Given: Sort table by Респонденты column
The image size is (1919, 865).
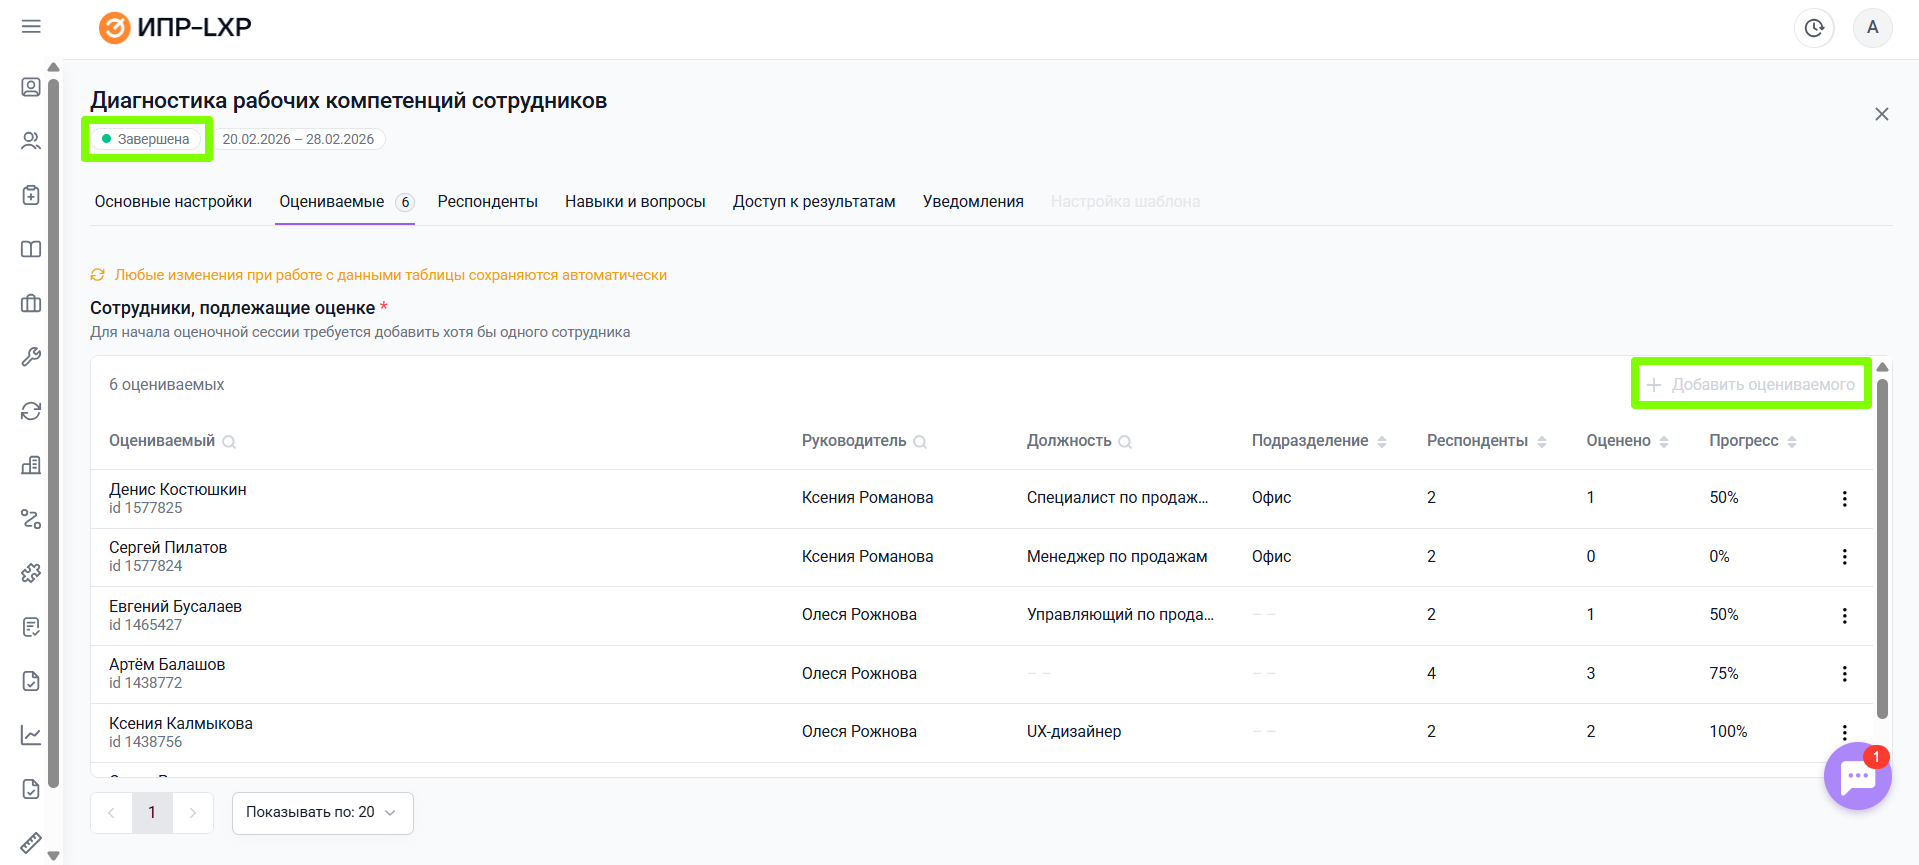Looking at the screenshot, I should [1542, 442].
